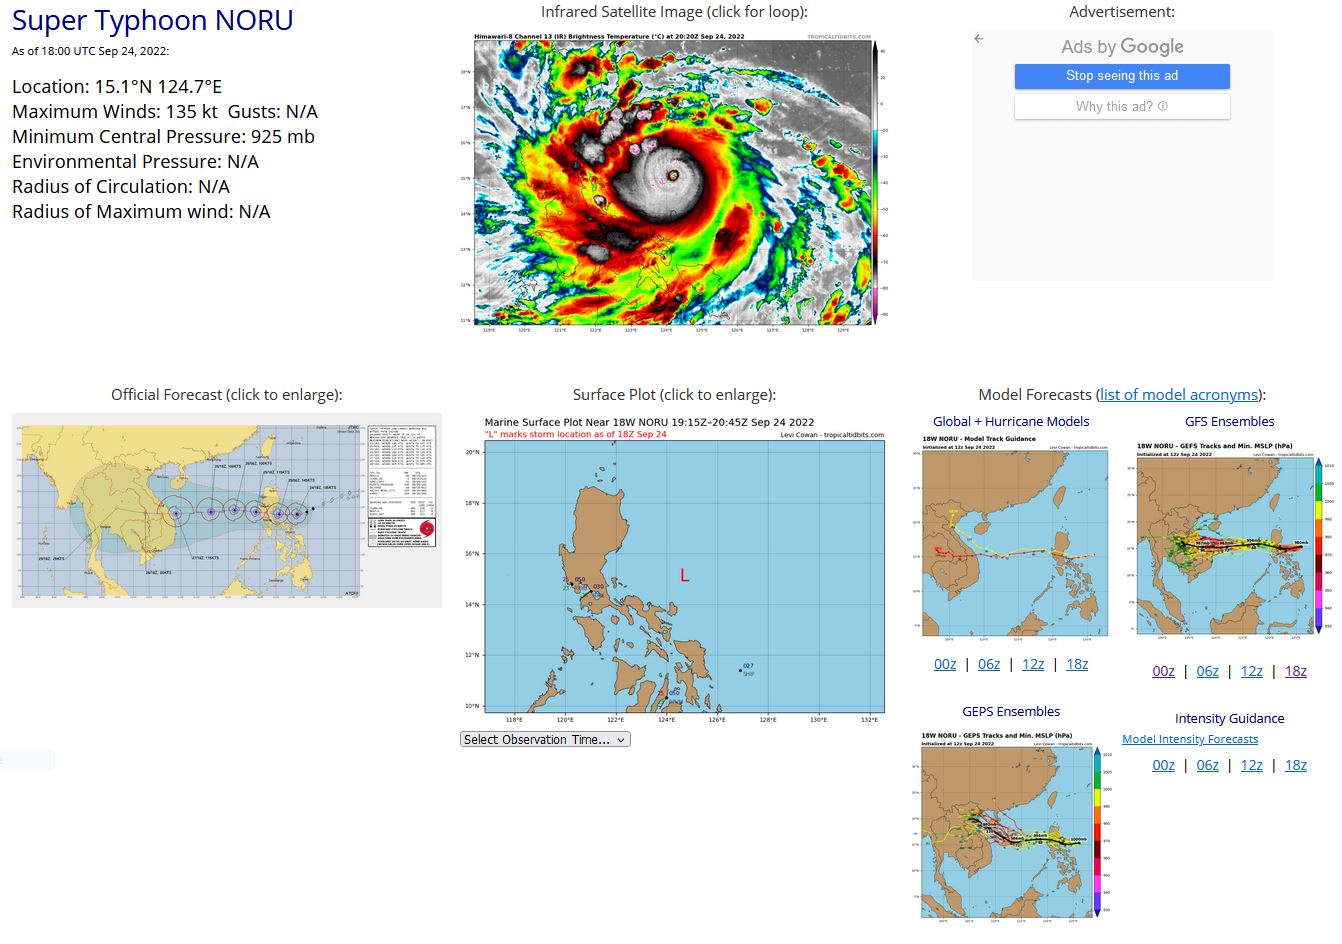Select 06z Global + Hurricane Models run
The height and width of the screenshot is (944, 1342).
click(989, 663)
